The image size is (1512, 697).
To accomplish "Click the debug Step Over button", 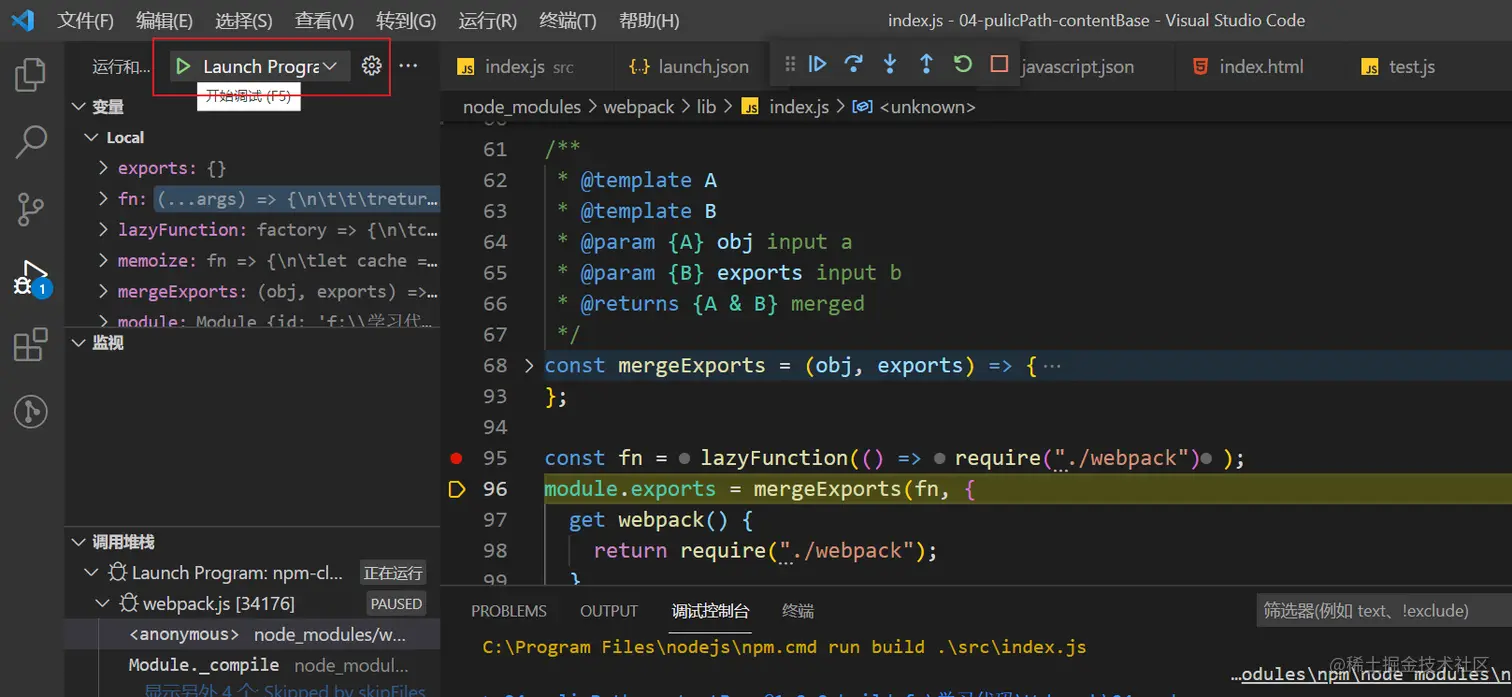I will coord(853,64).
